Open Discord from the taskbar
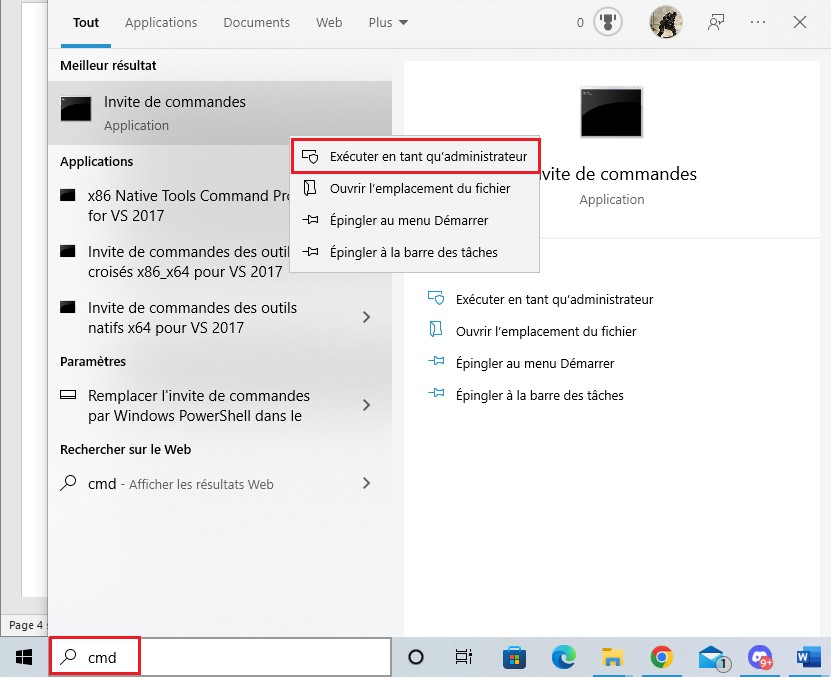The height and width of the screenshot is (677, 831). click(x=761, y=657)
